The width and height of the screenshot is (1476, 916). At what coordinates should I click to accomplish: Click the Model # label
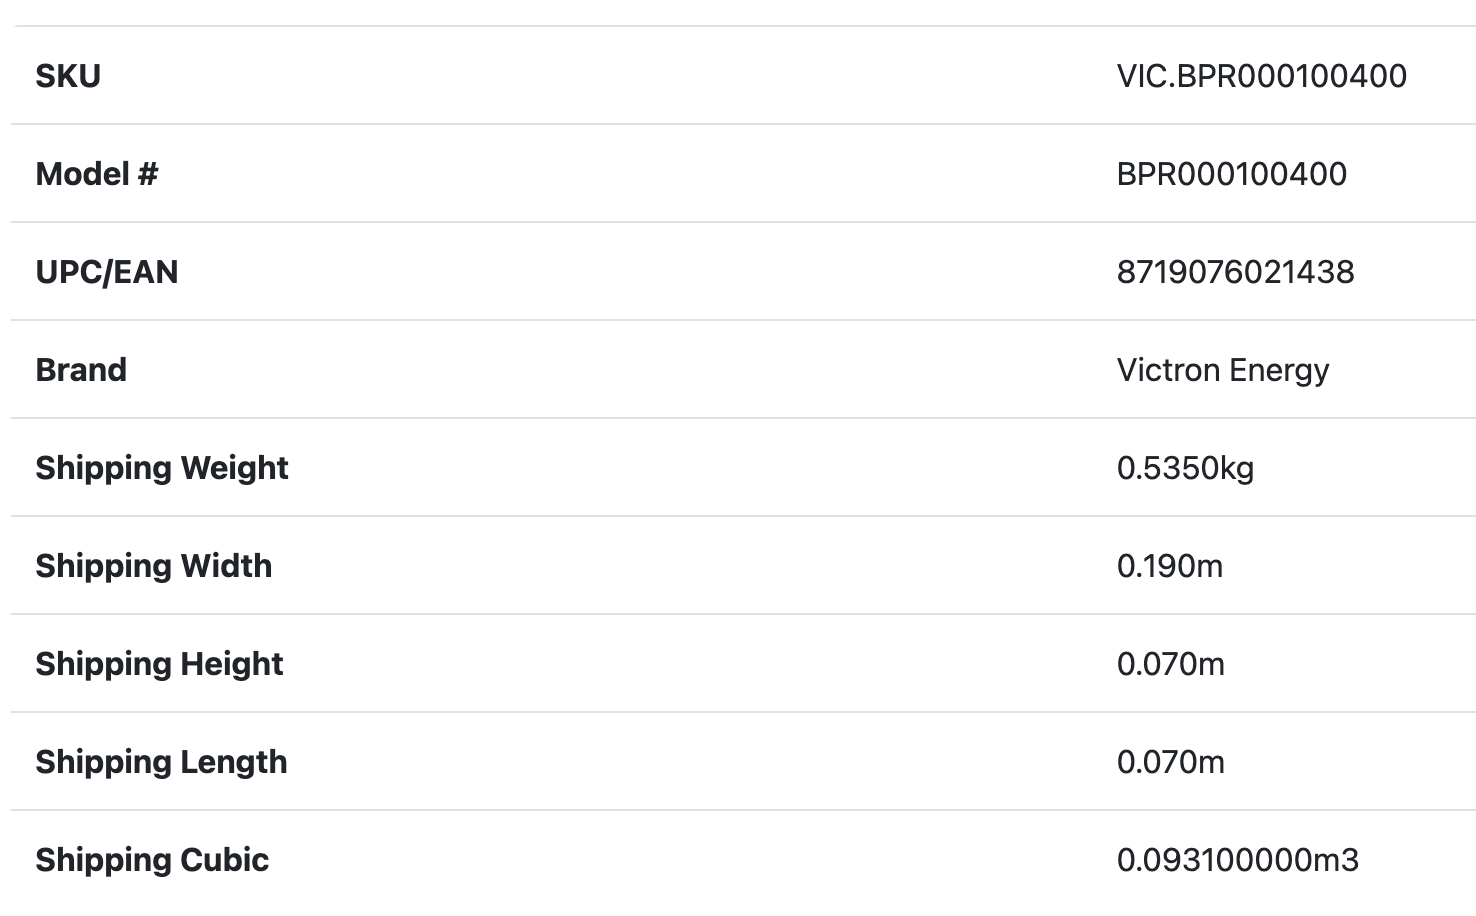point(97,174)
